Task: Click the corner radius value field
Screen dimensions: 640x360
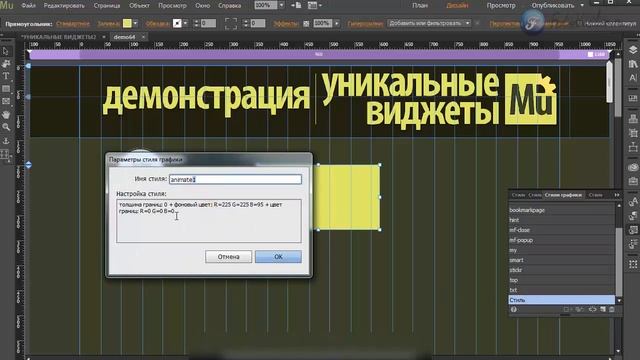Action: pos(258,23)
